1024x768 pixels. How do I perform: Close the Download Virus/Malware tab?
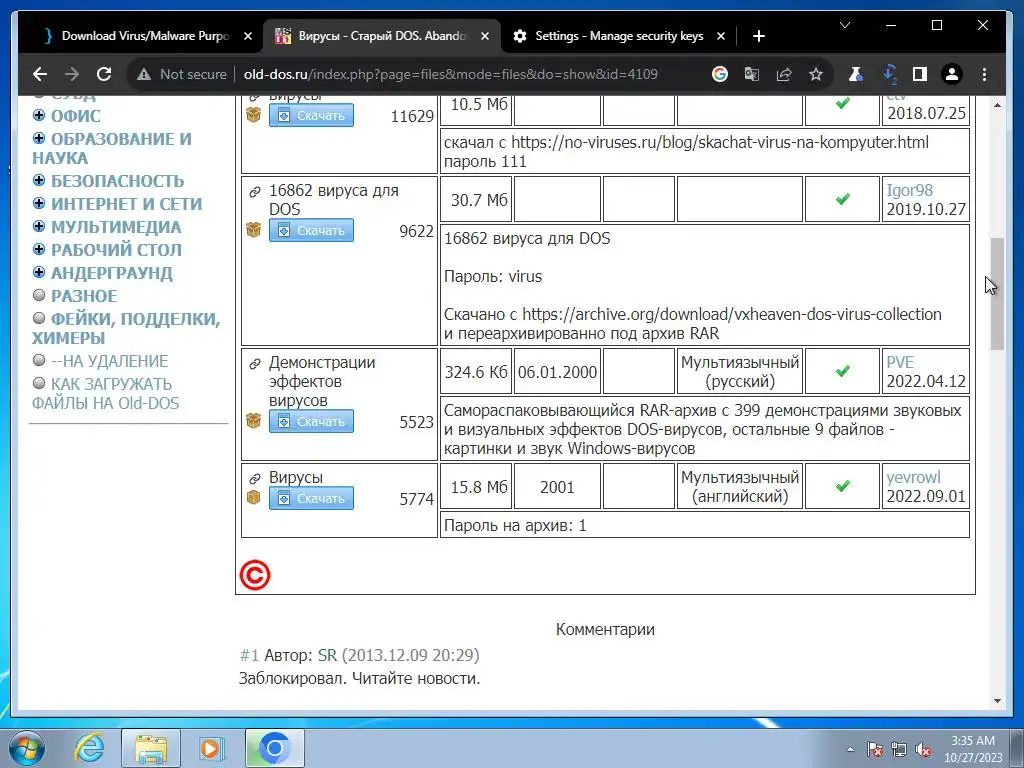pos(248,37)
